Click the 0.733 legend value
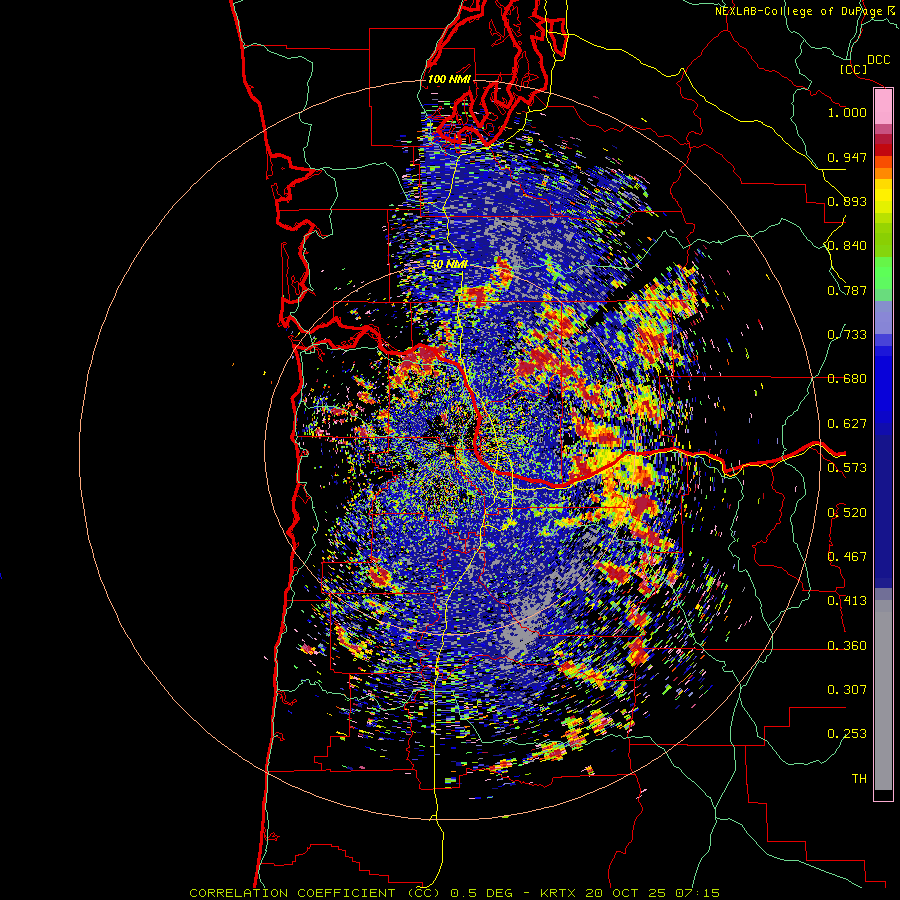The width and height of the screenshot is (900, 900). 847,335
